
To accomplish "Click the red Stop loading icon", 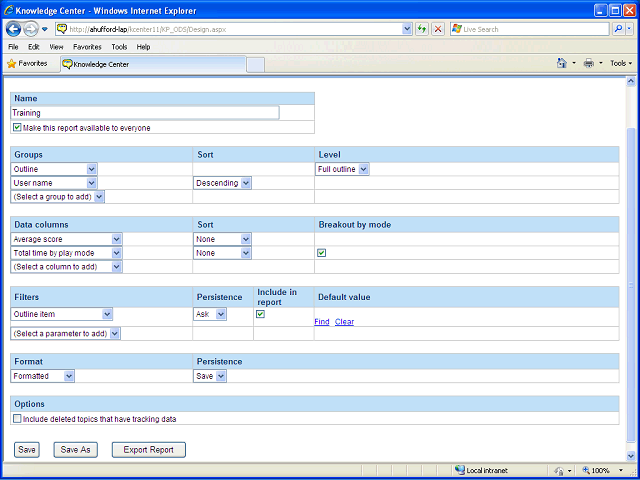I will click(x=438, y=29).
